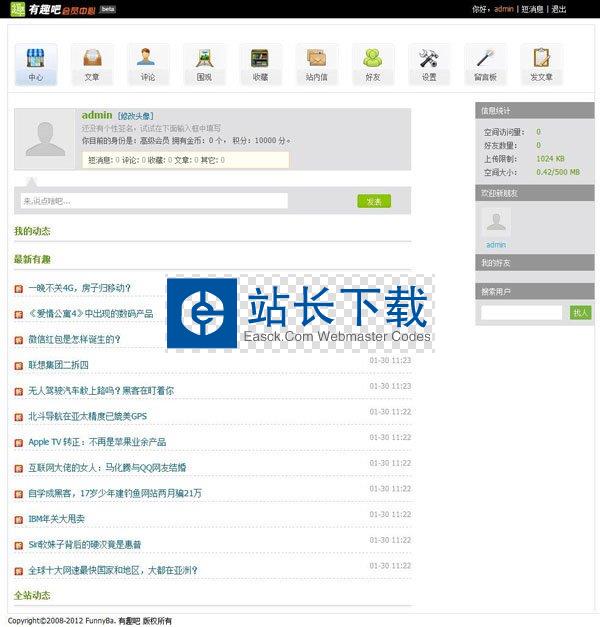Click the green 找人 search button
This screenshot has height=627, width=600.
(x=580, y=313)
